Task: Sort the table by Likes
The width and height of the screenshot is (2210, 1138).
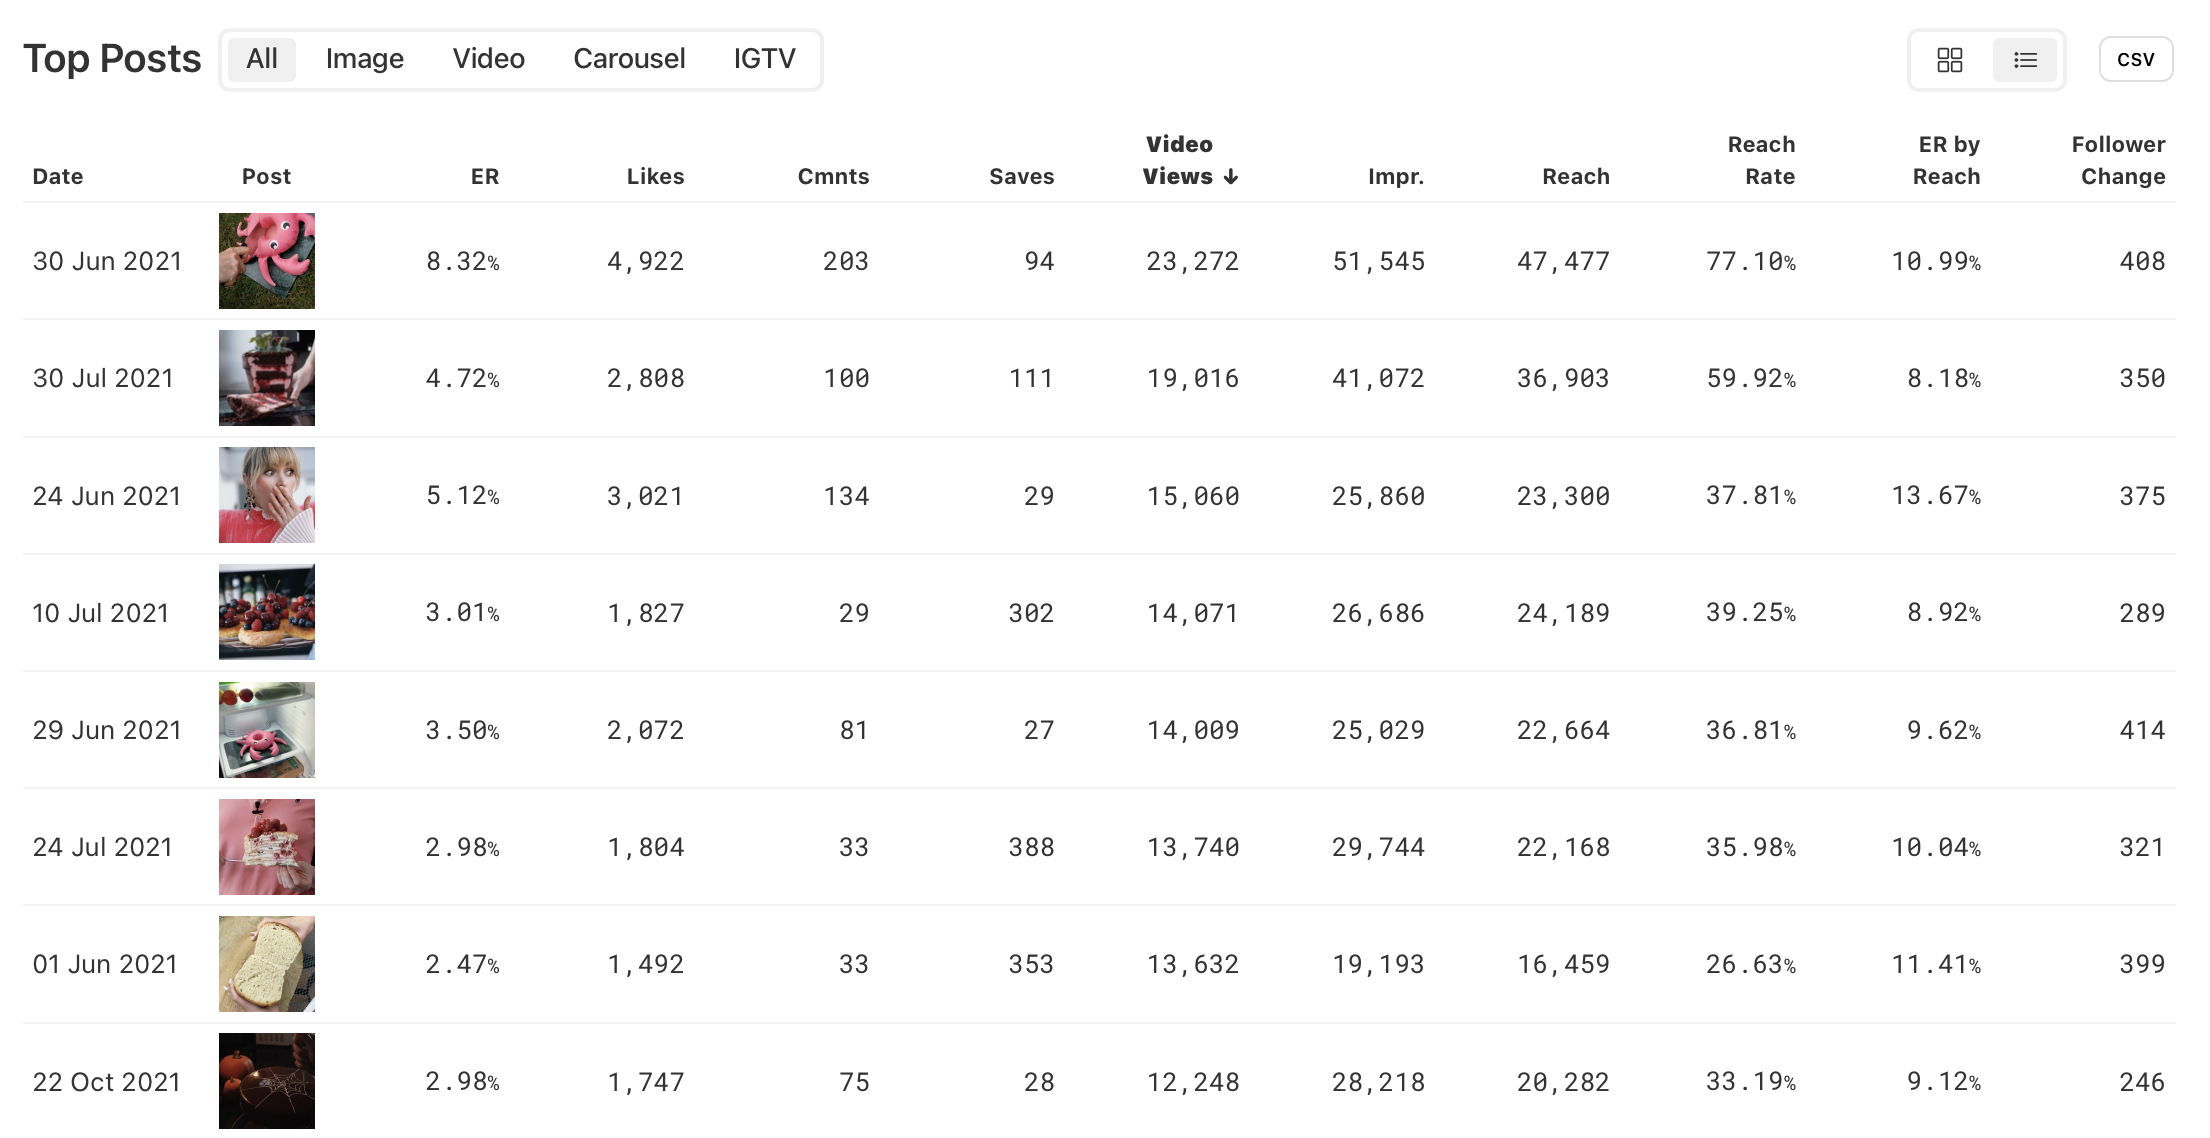Action: coord(655,176)
